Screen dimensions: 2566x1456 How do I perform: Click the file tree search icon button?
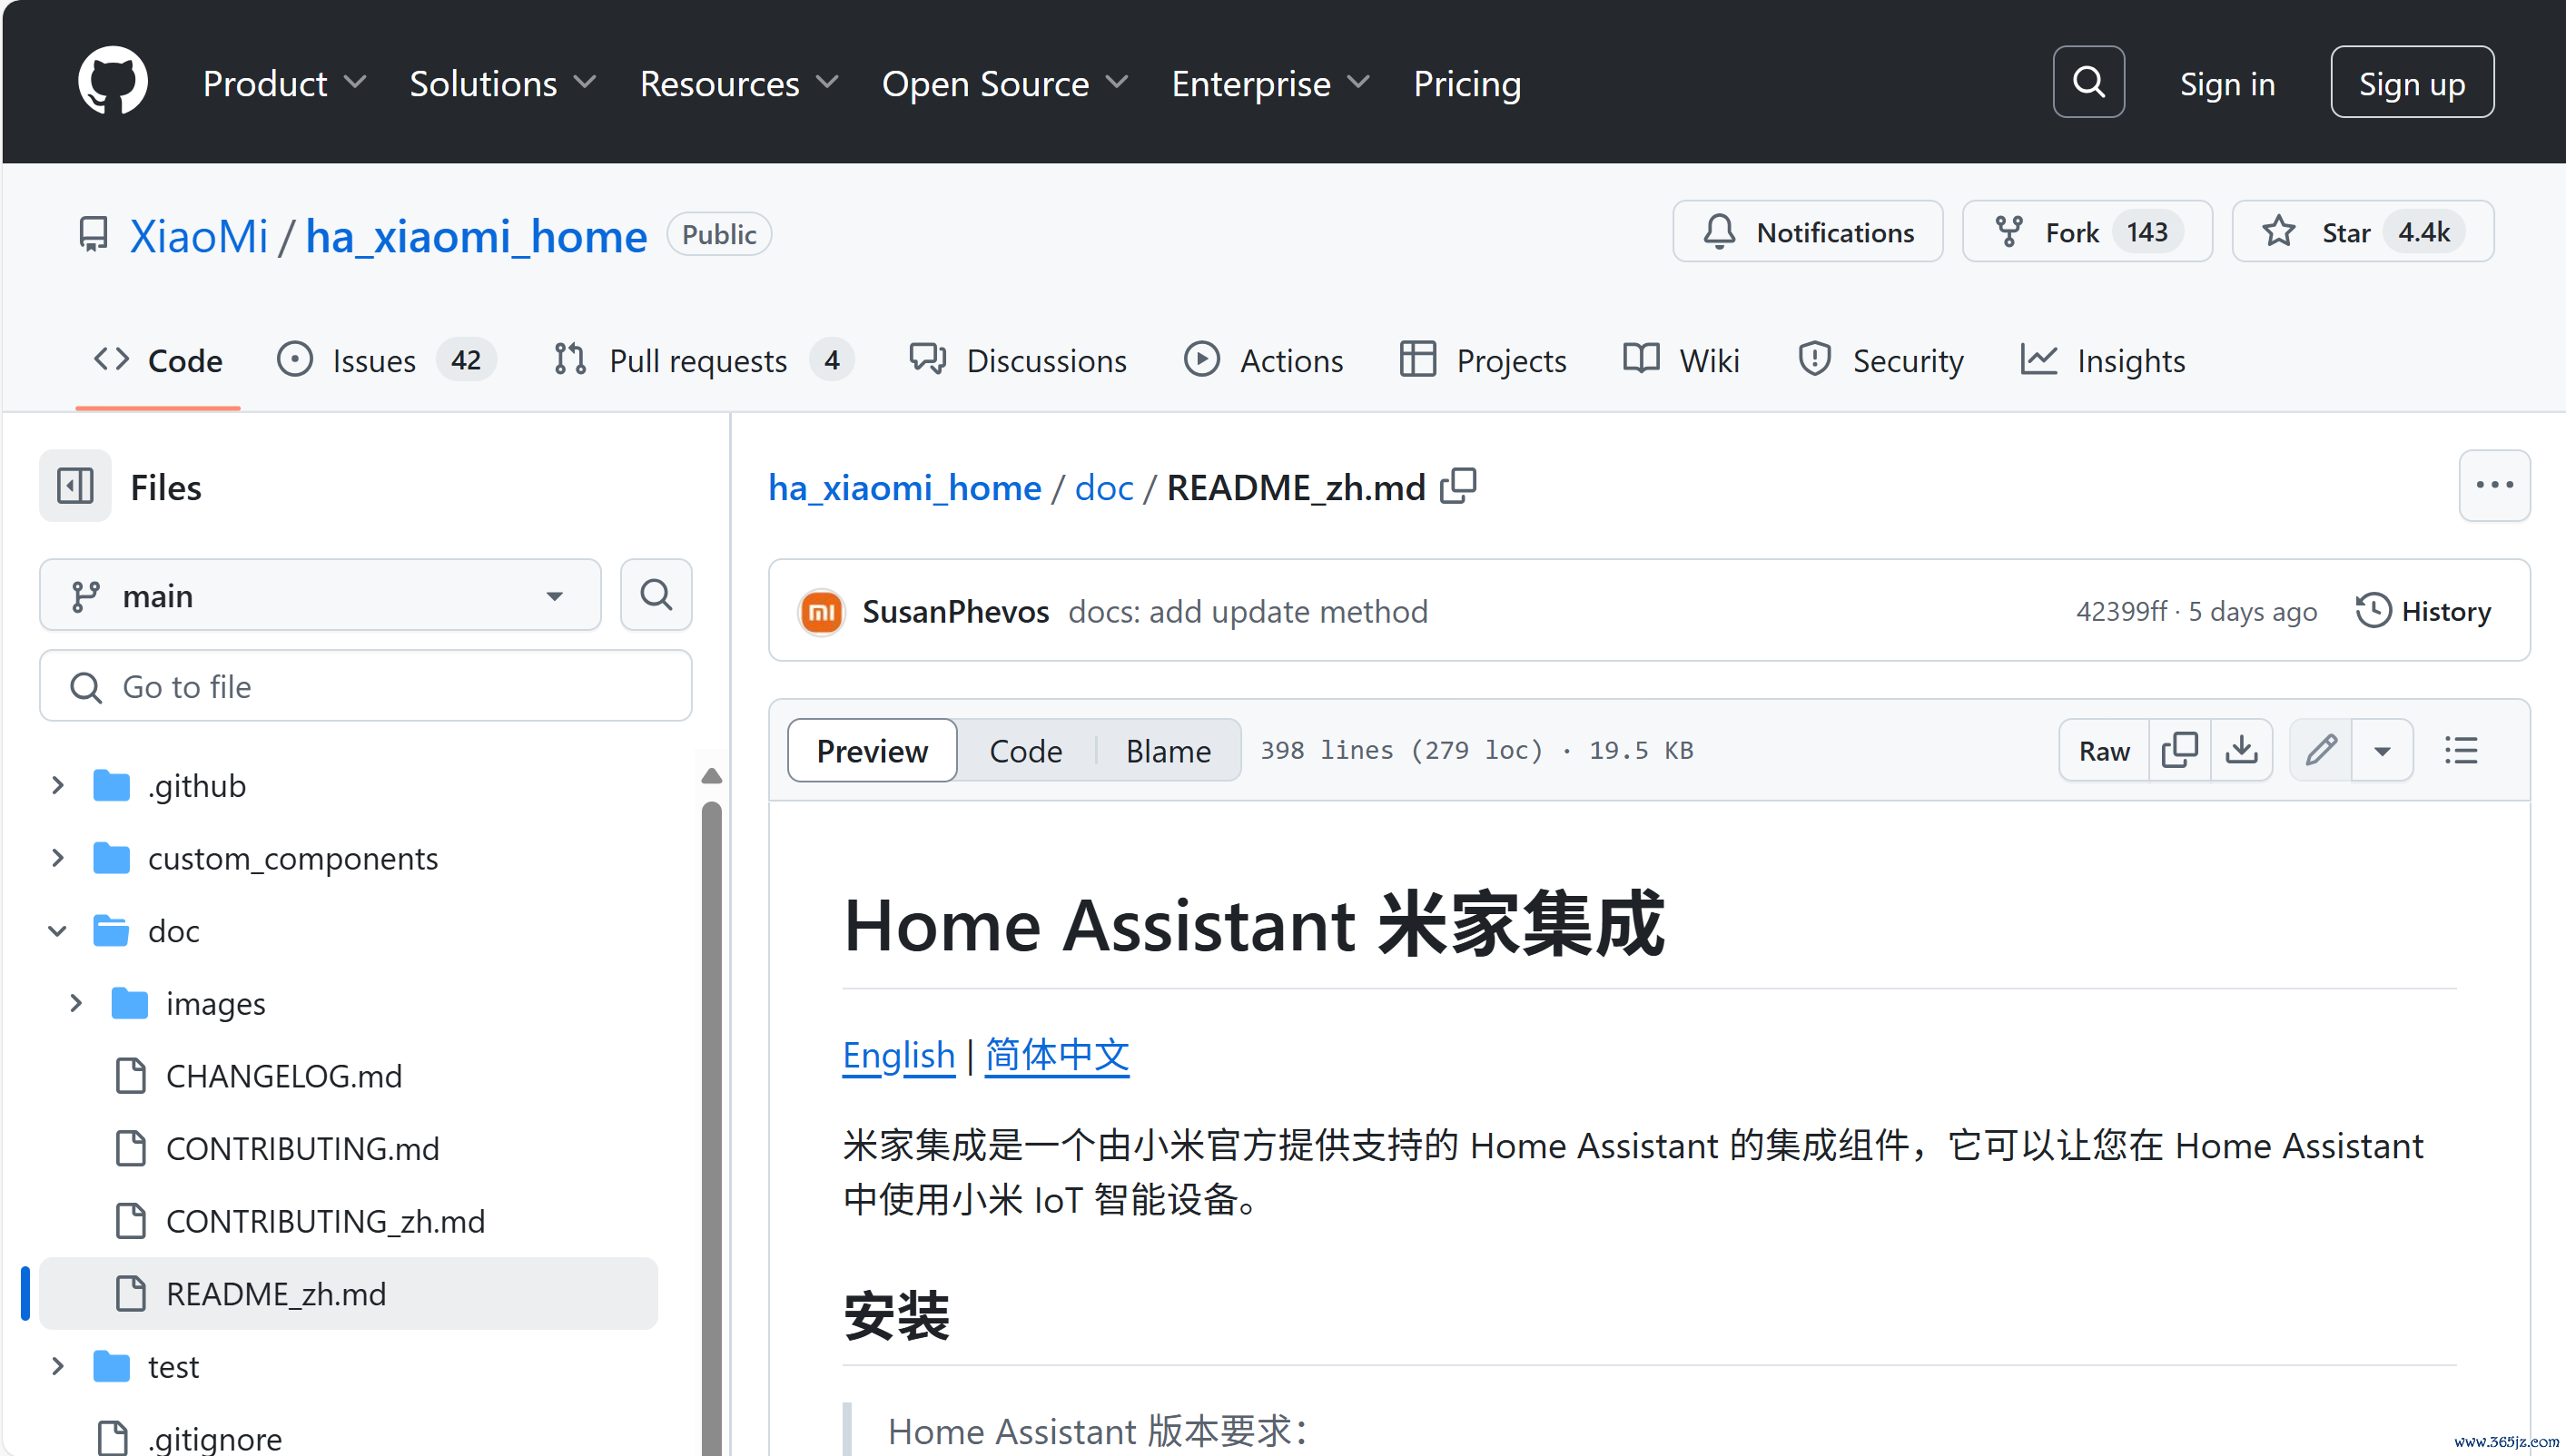tap(656, 595)
